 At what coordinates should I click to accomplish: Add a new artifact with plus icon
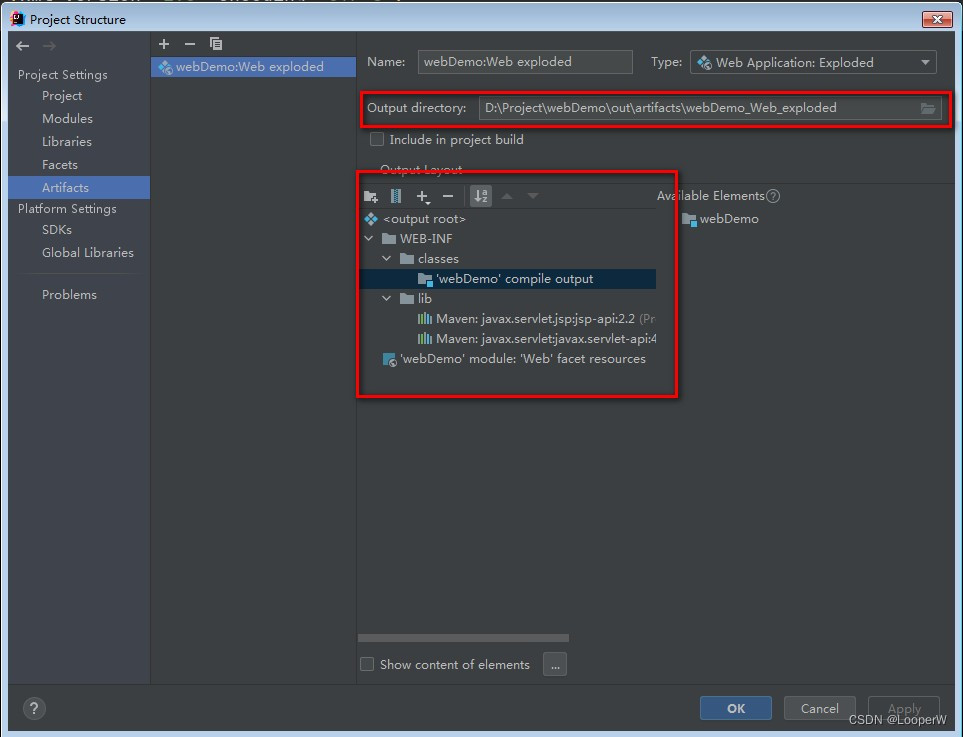pyautogui.click(x=164, y=44)
